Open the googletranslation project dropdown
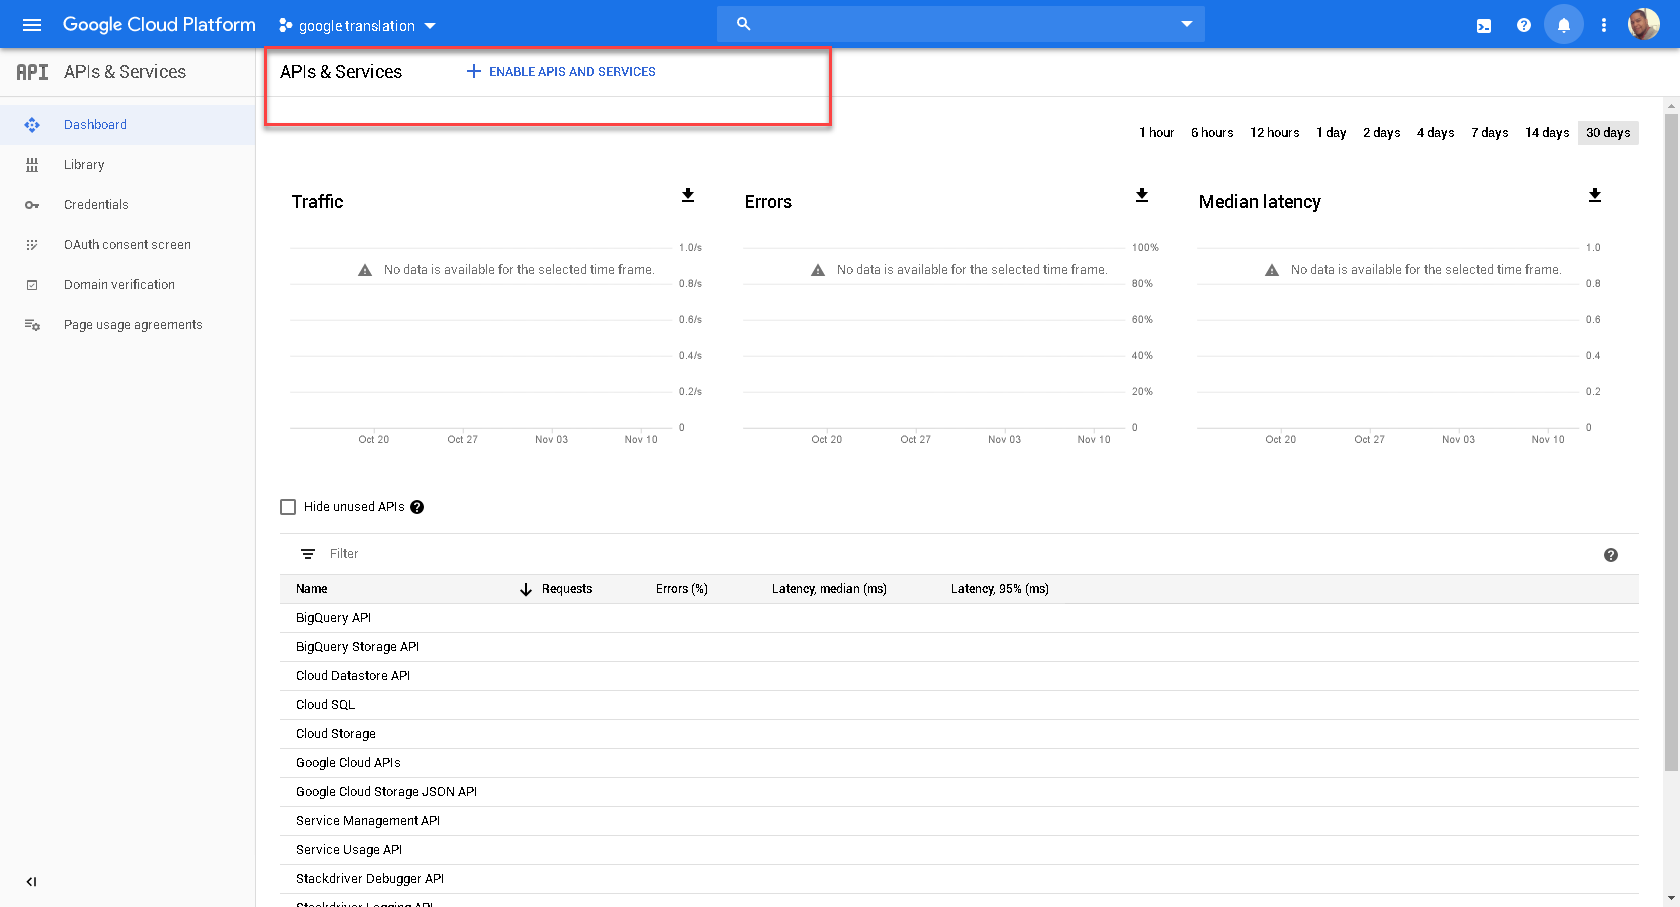Viewport: 1680px width, 907px height. coord(357,25)
